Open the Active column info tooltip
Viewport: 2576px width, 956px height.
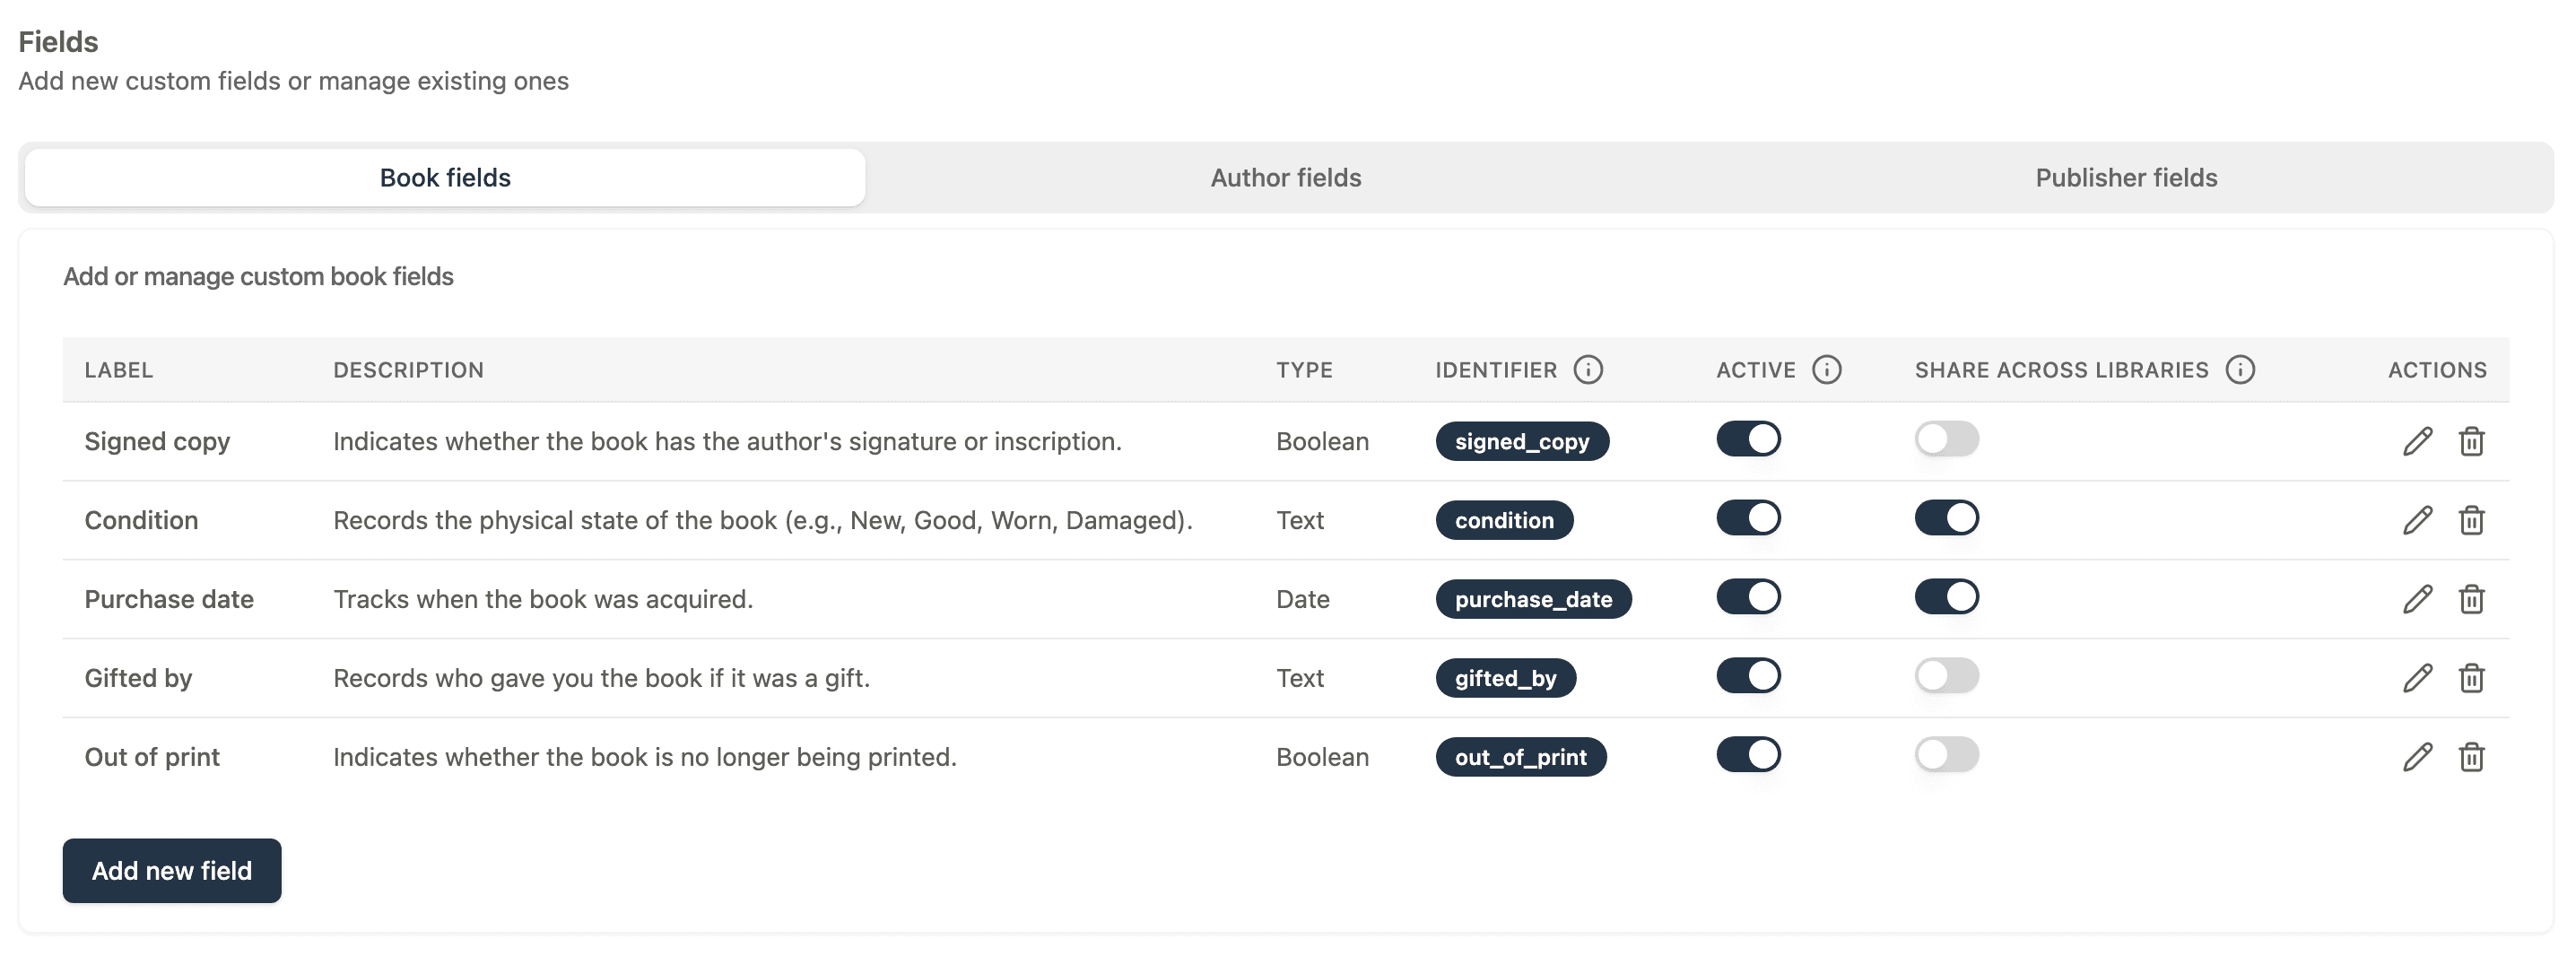(1829, 369)
